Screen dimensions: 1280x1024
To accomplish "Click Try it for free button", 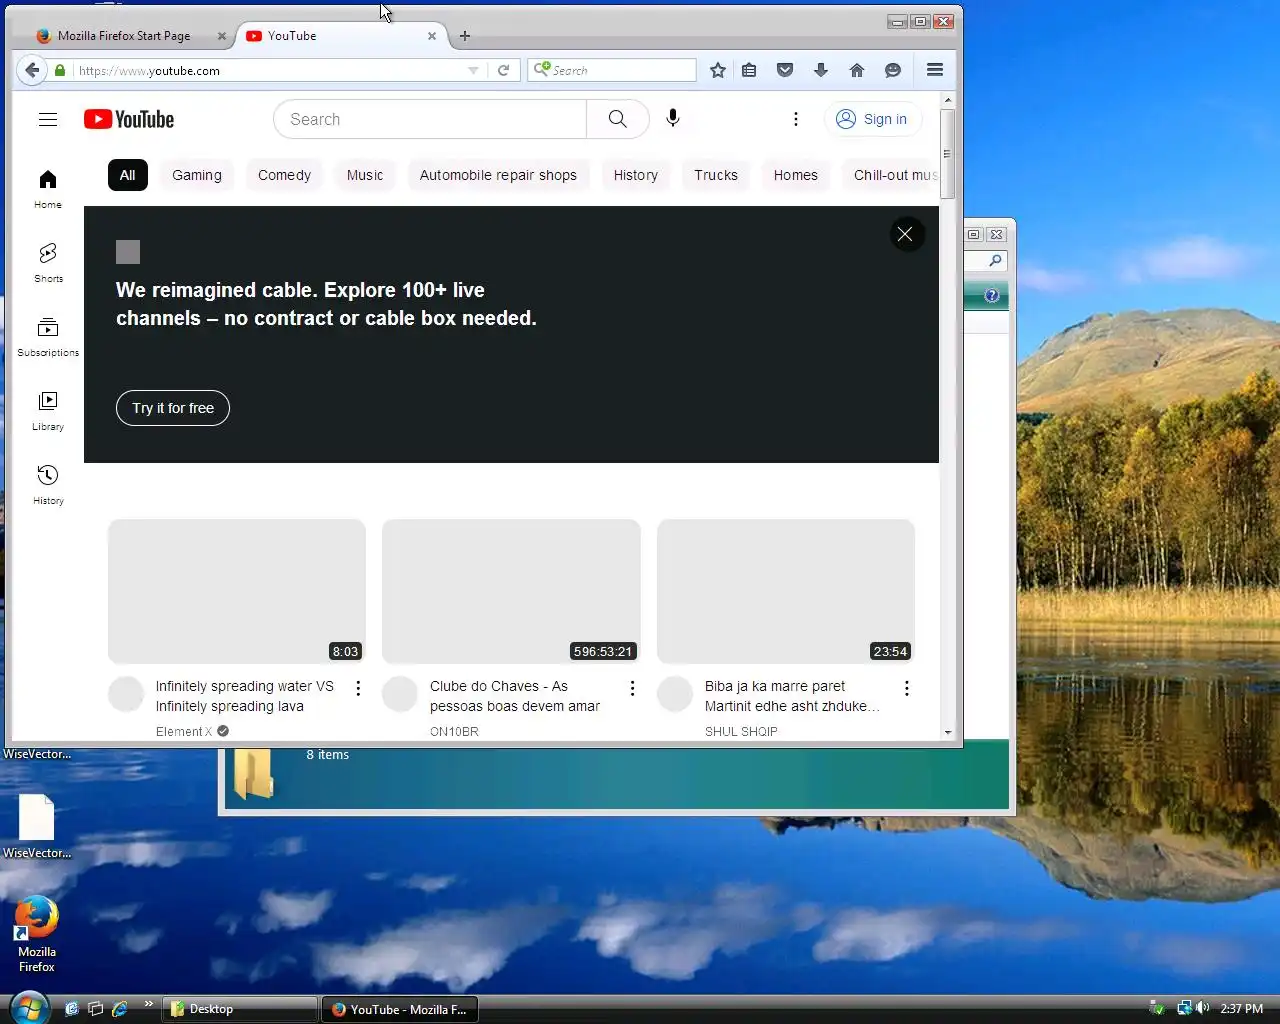I will 173,408.
